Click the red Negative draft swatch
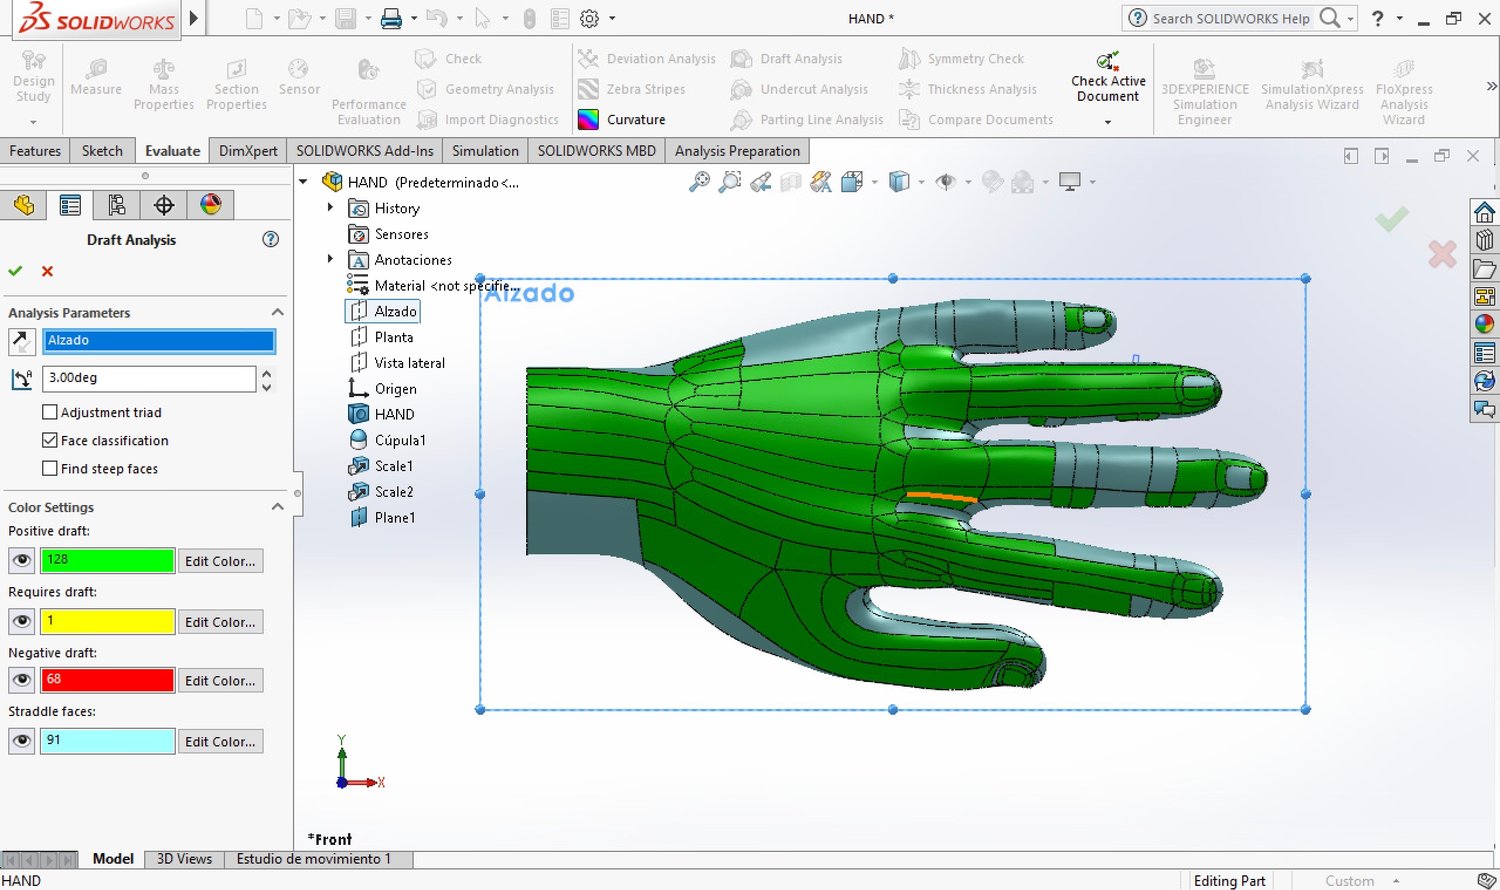This screenshot has width=1500, height=890. (x=108, y=681)
